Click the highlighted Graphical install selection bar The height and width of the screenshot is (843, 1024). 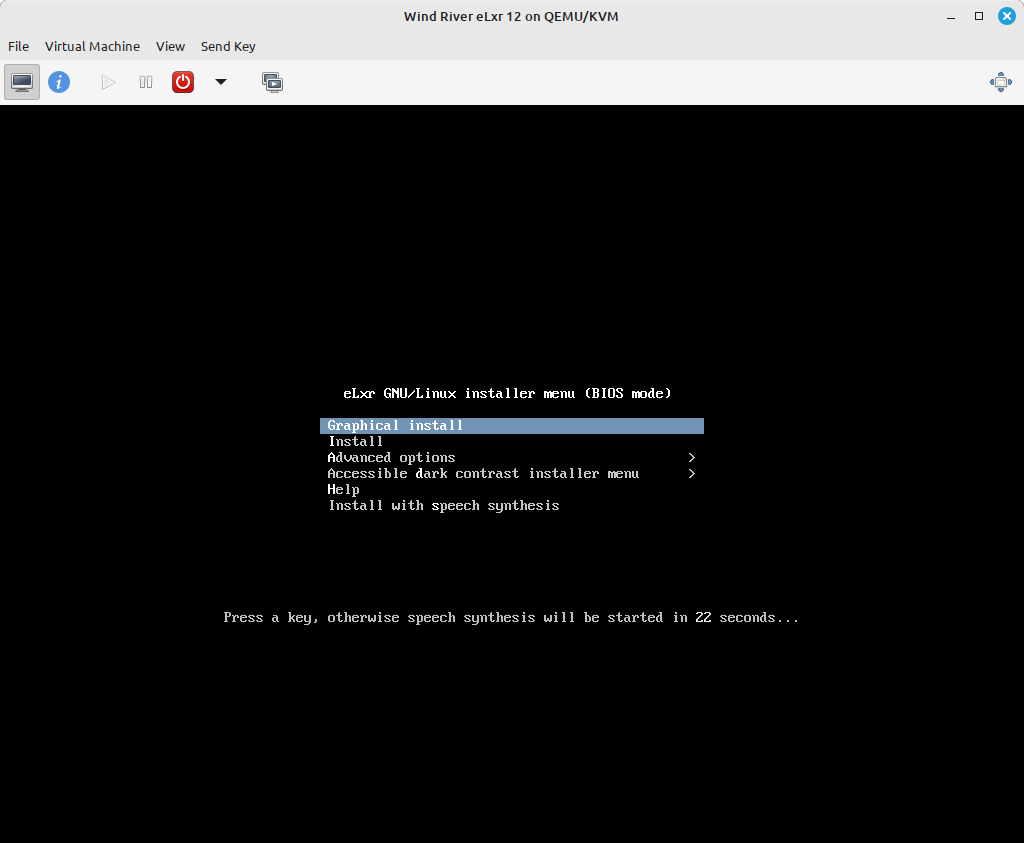[x=511, y=425]
